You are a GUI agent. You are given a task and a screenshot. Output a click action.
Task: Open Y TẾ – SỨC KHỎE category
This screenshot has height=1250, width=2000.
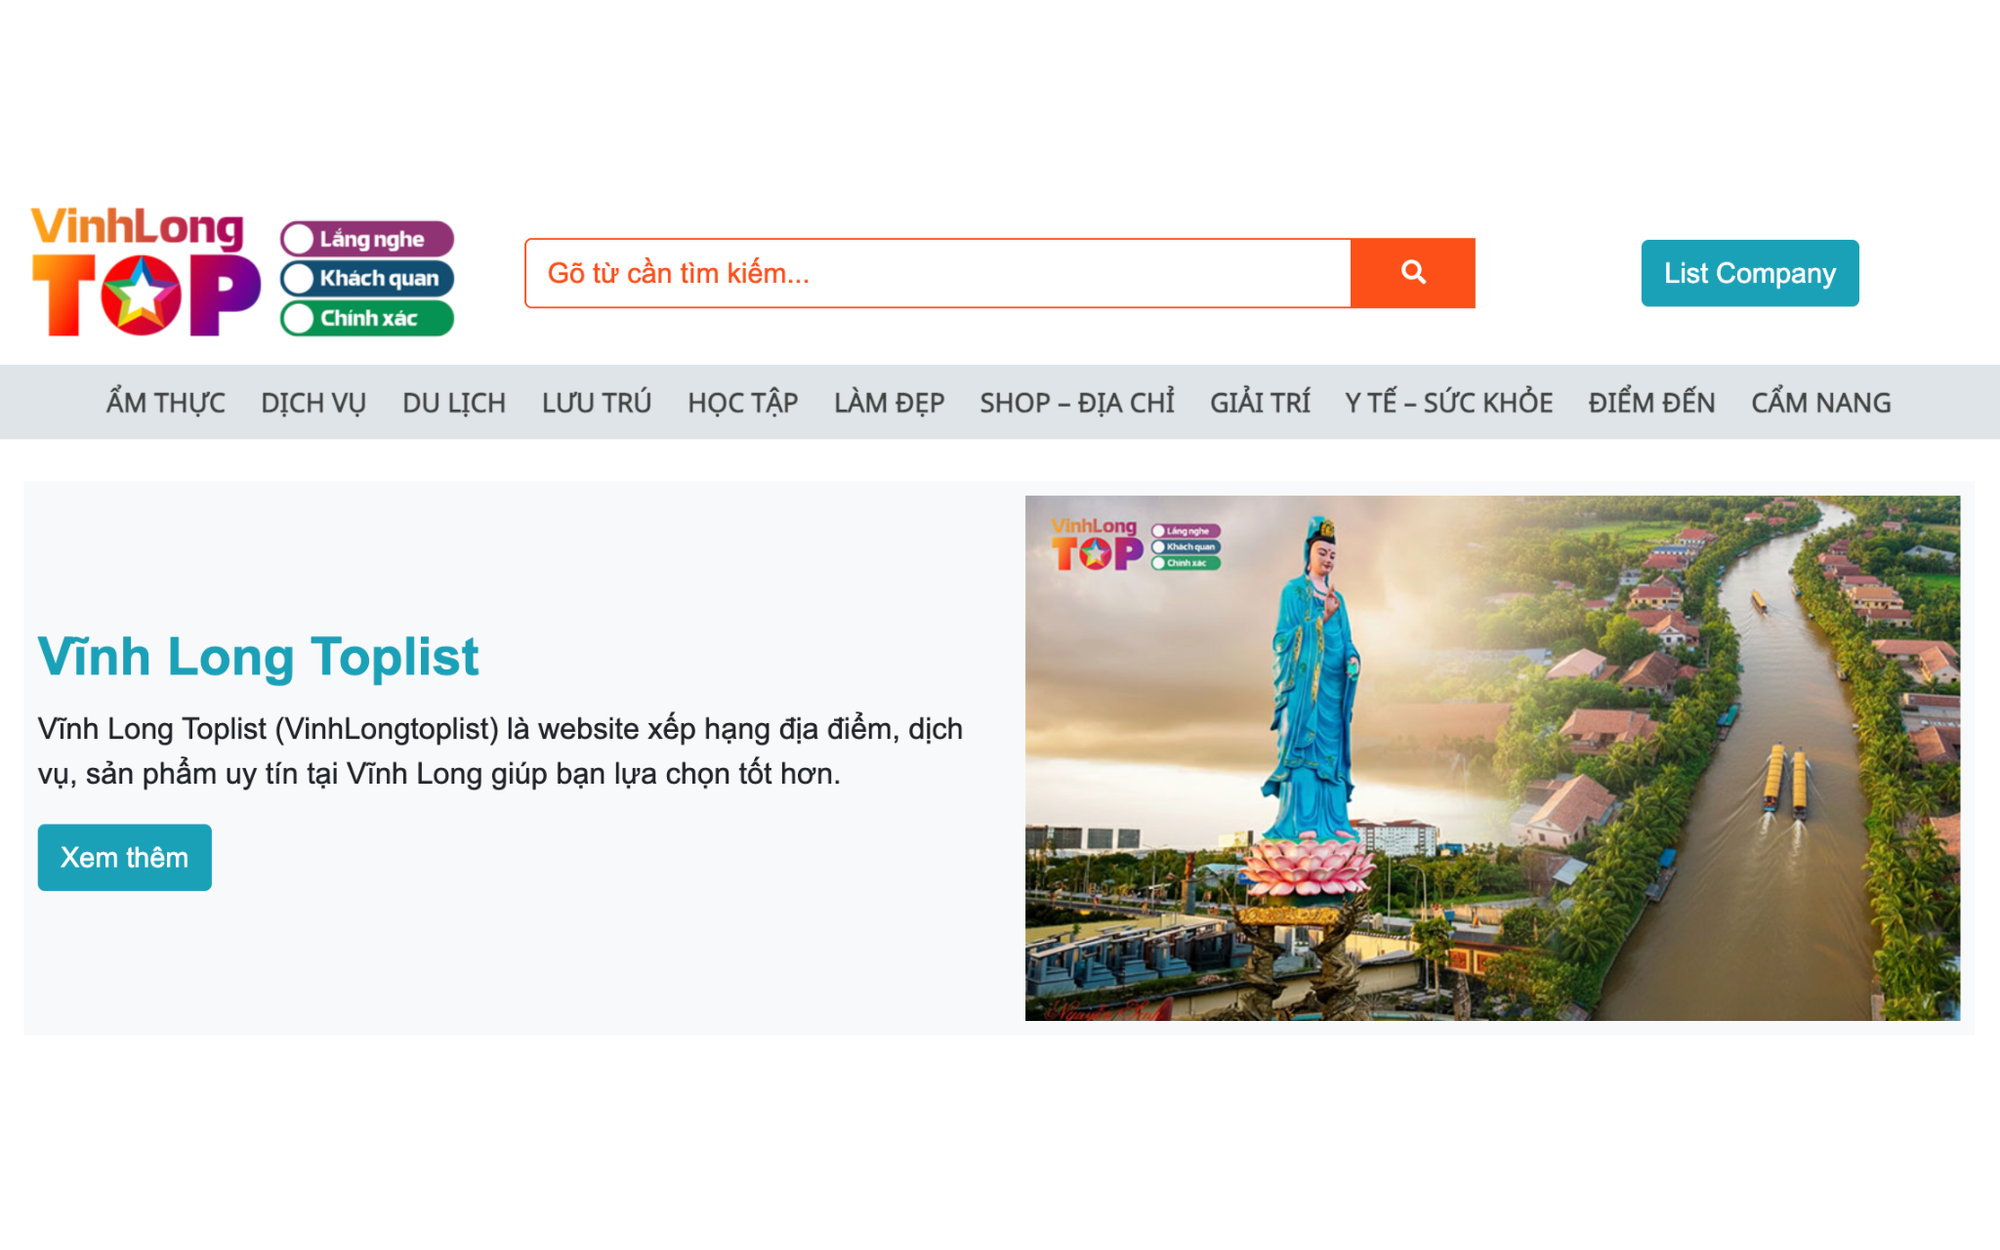pos(1448,402)
